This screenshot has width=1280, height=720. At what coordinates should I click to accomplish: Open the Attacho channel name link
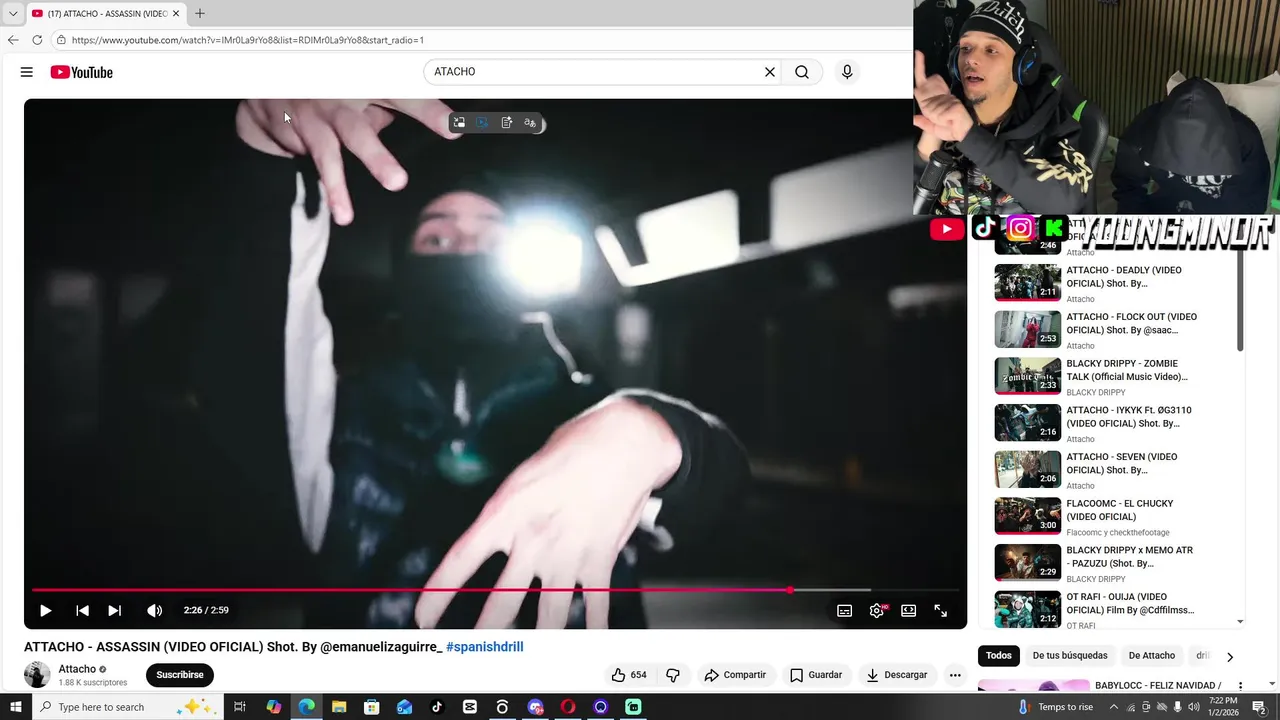click(x=77, y=669)
